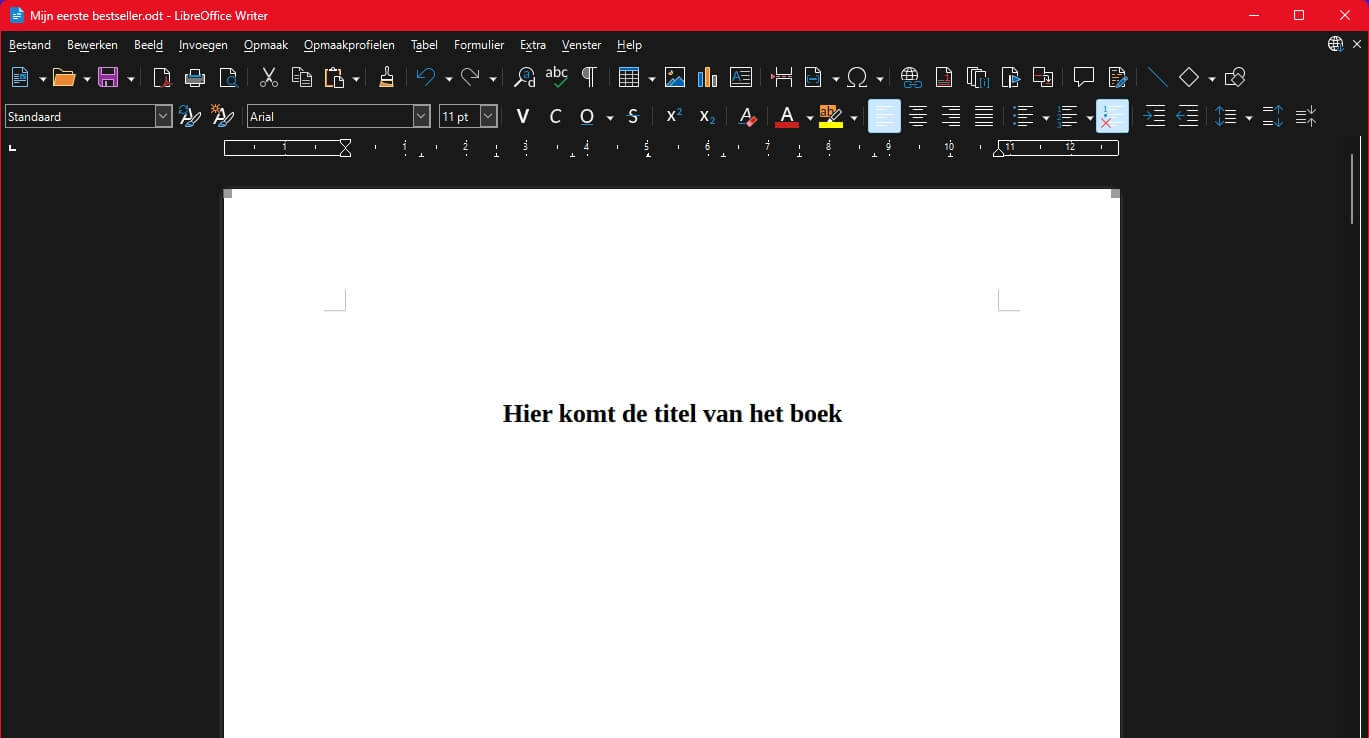Align text left
The height and width of the screenshot is (738, 1369).
pos(884,117)
